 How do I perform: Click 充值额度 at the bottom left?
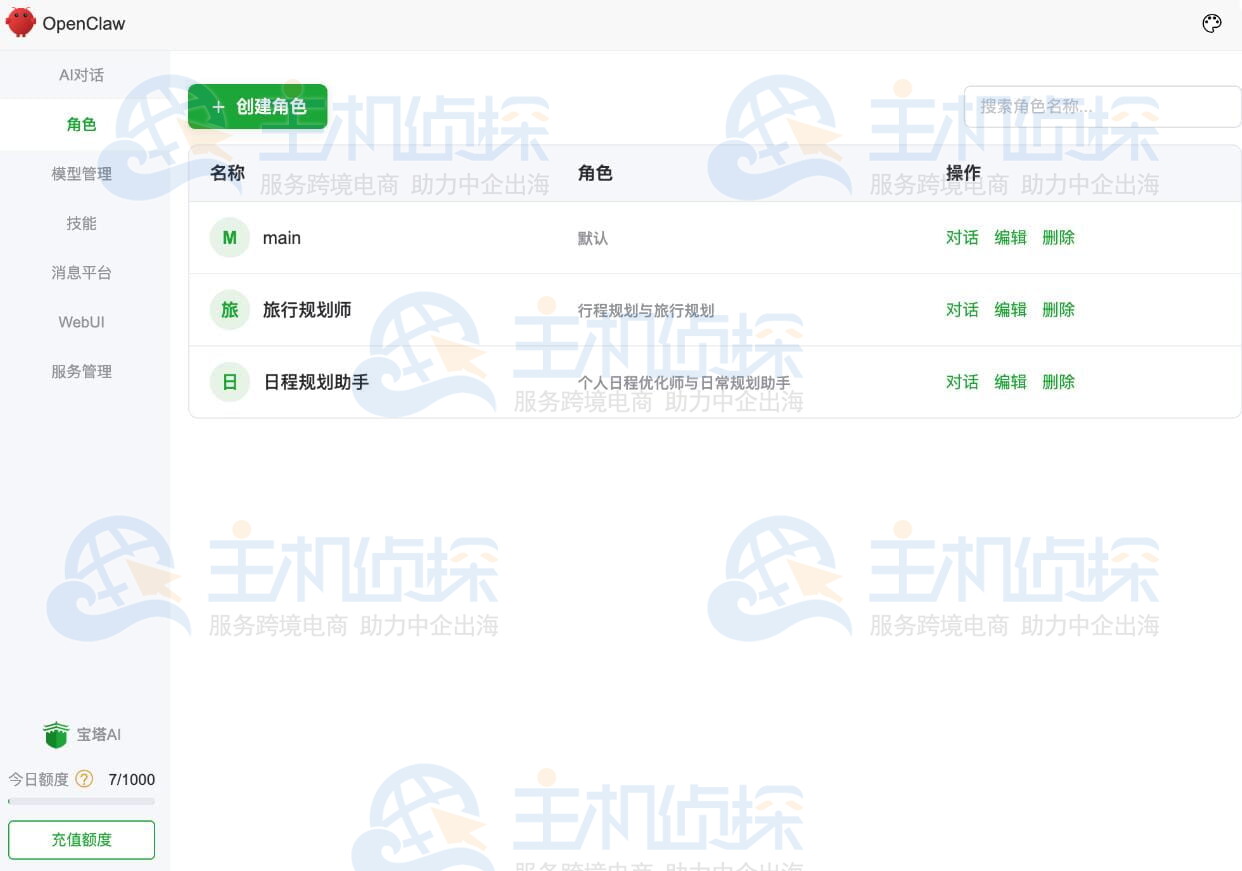point(81,839)
